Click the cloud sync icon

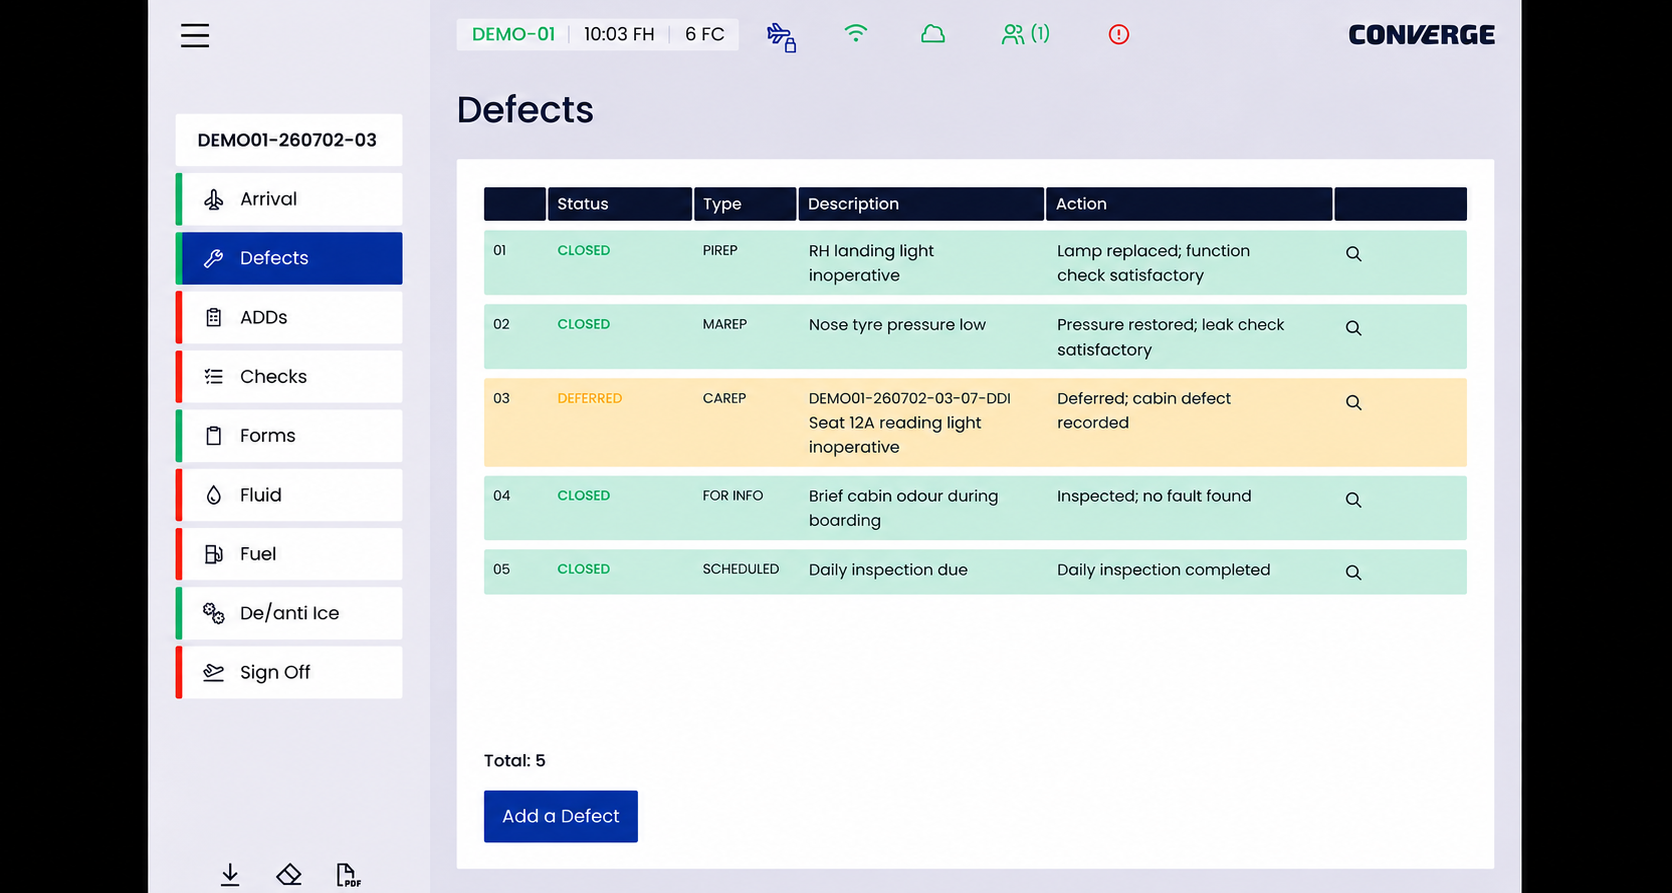pyautogui.click(x=933, y=34)
